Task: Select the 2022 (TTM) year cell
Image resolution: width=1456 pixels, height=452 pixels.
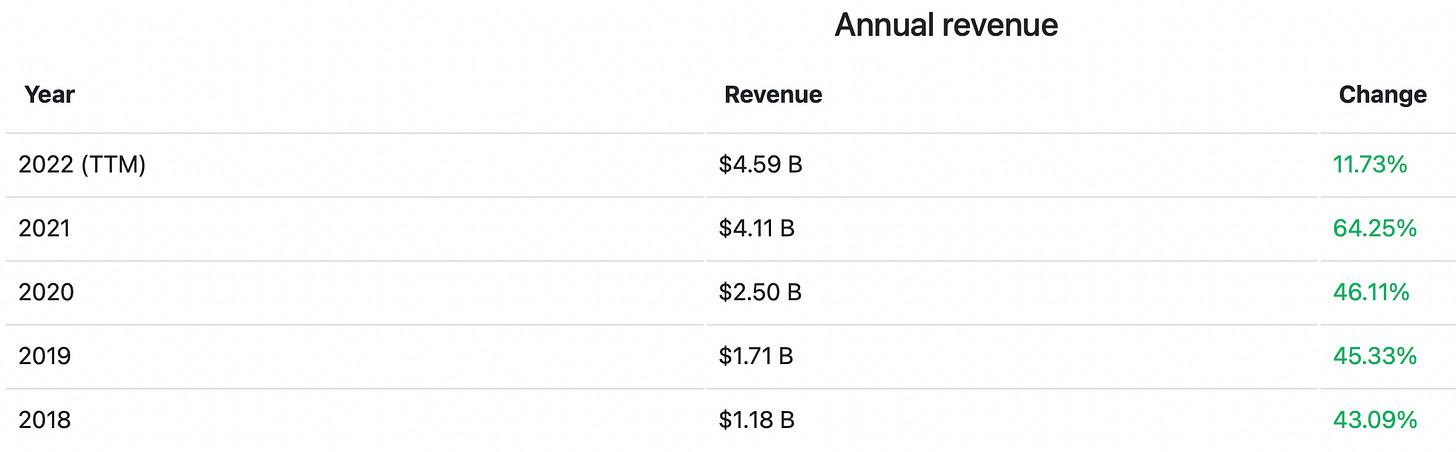Action: [x=82, y=165]
